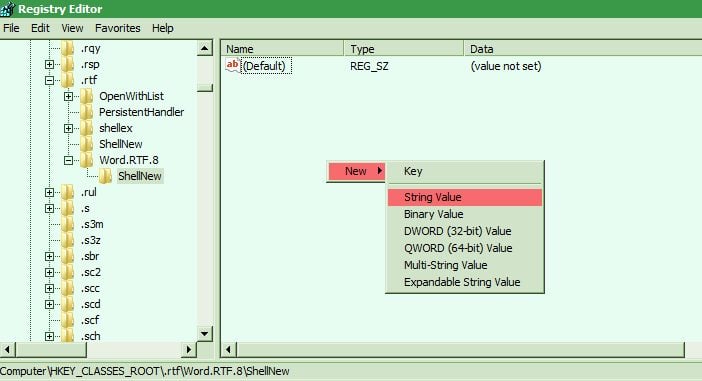Click the folder icon for .rtf
Viewport: 702px width, 381px height.
pos(68,80)
